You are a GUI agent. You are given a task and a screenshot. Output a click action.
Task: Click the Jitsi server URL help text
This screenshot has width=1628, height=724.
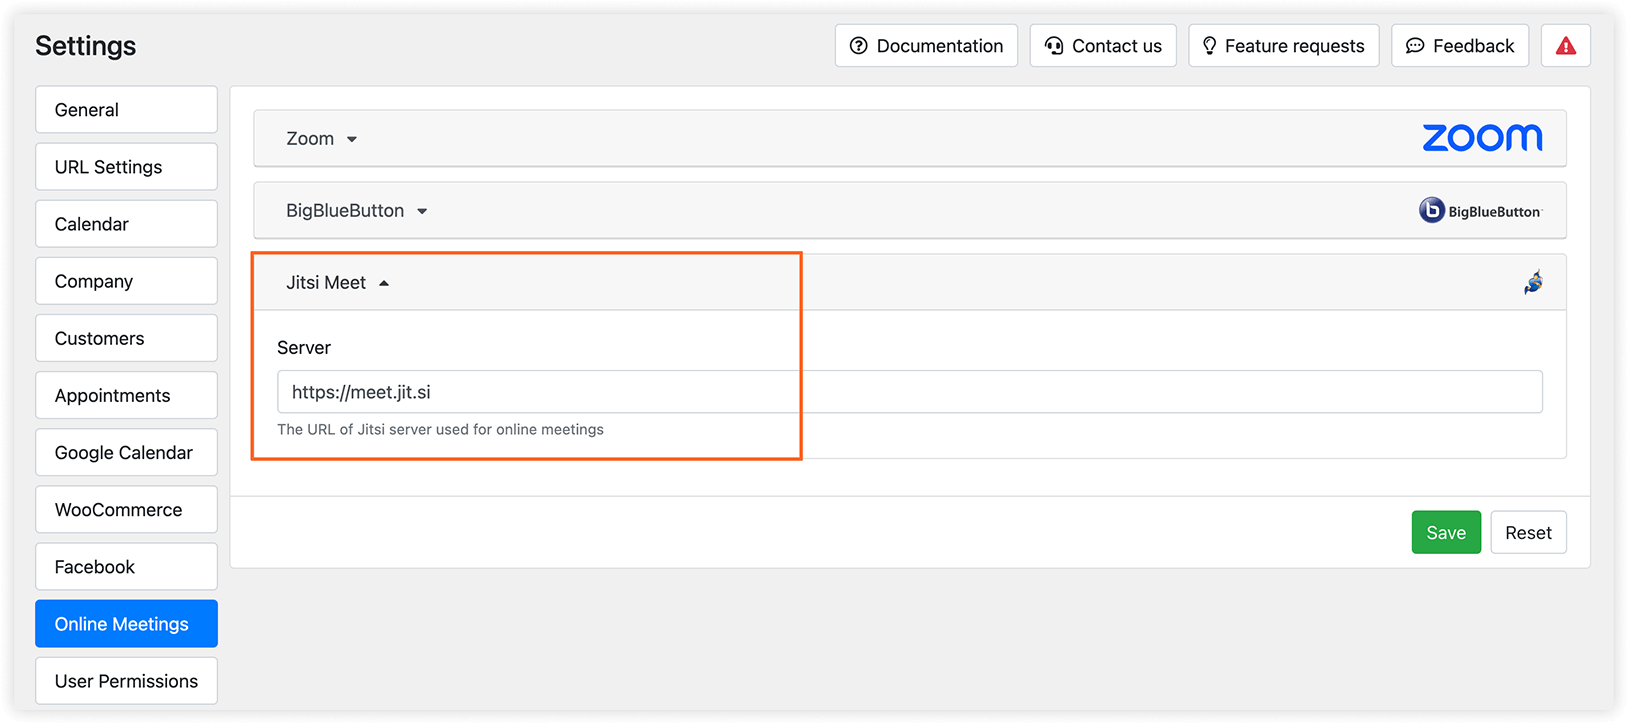point(440,429)
